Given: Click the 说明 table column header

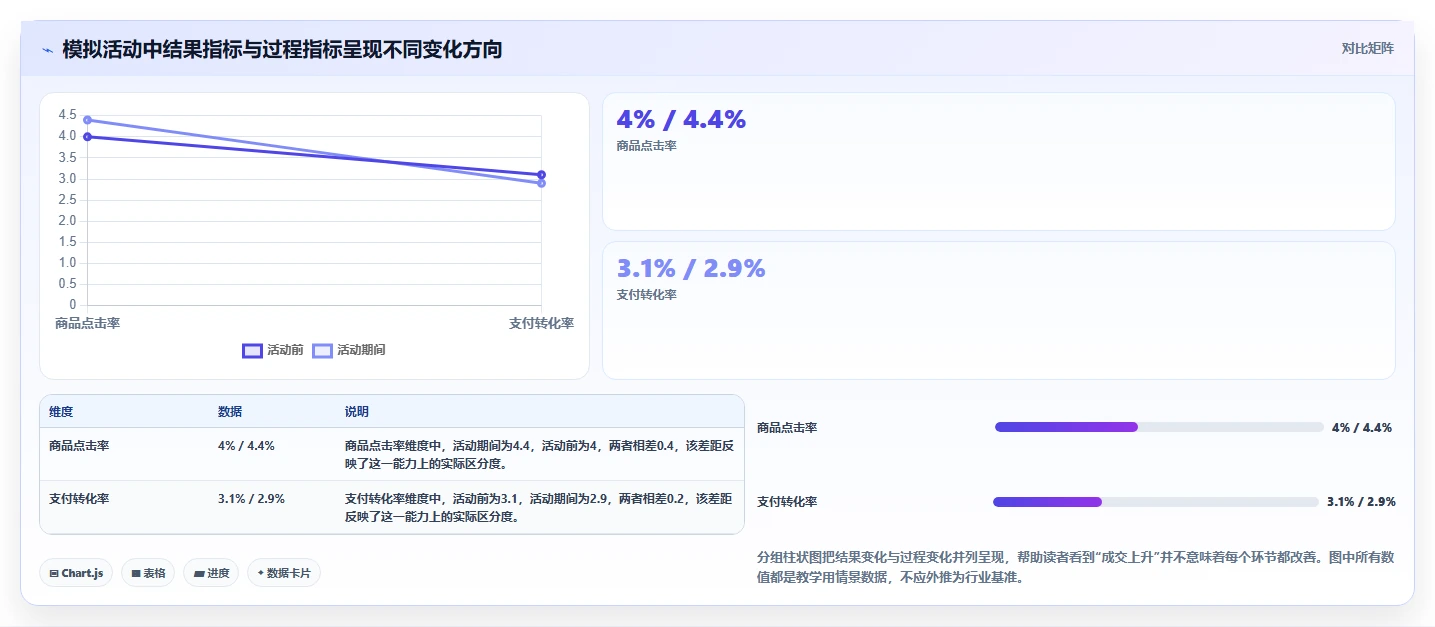Looking at the screenshot, I should (x=357, y=412).
